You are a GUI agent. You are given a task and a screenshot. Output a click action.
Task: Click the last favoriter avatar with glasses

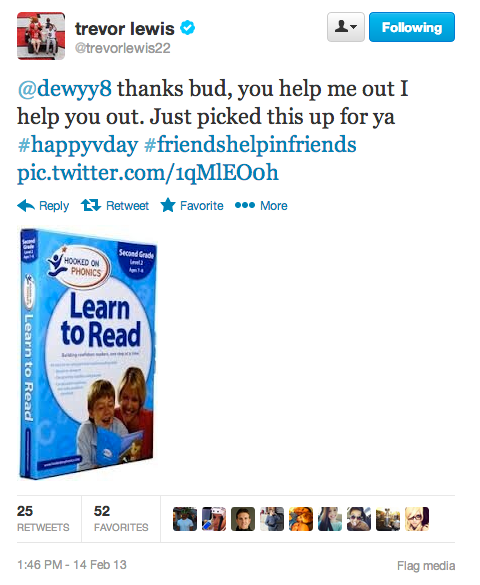[417, 519]
